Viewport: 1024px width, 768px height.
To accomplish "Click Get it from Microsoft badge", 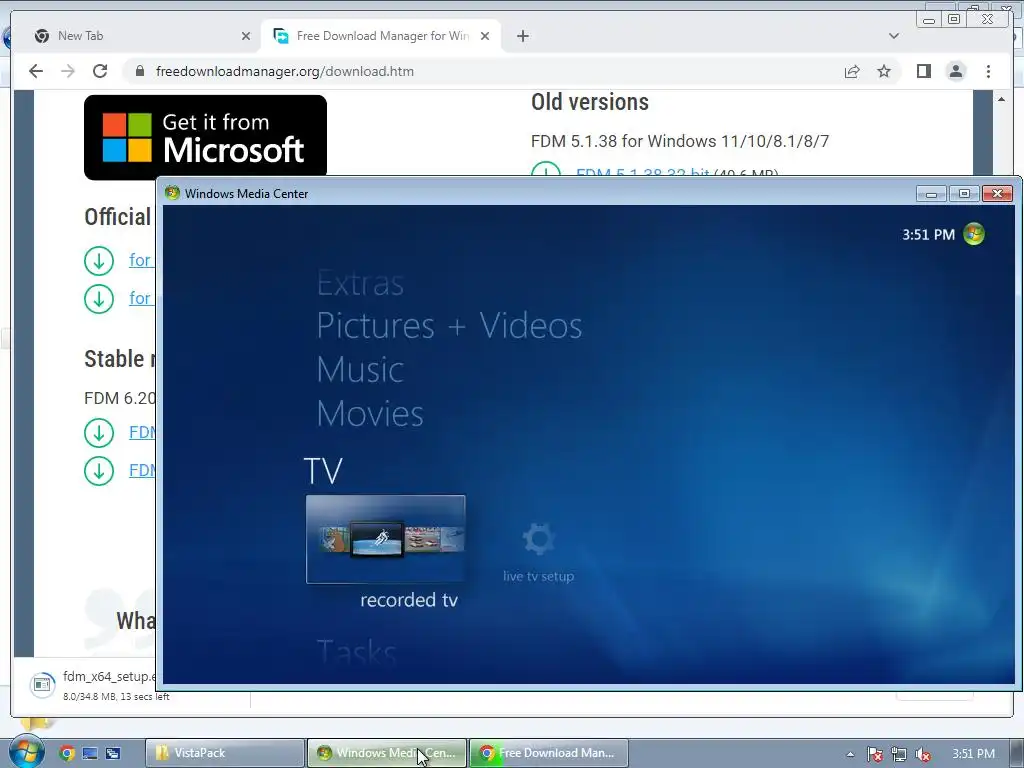I will (205, 137).
